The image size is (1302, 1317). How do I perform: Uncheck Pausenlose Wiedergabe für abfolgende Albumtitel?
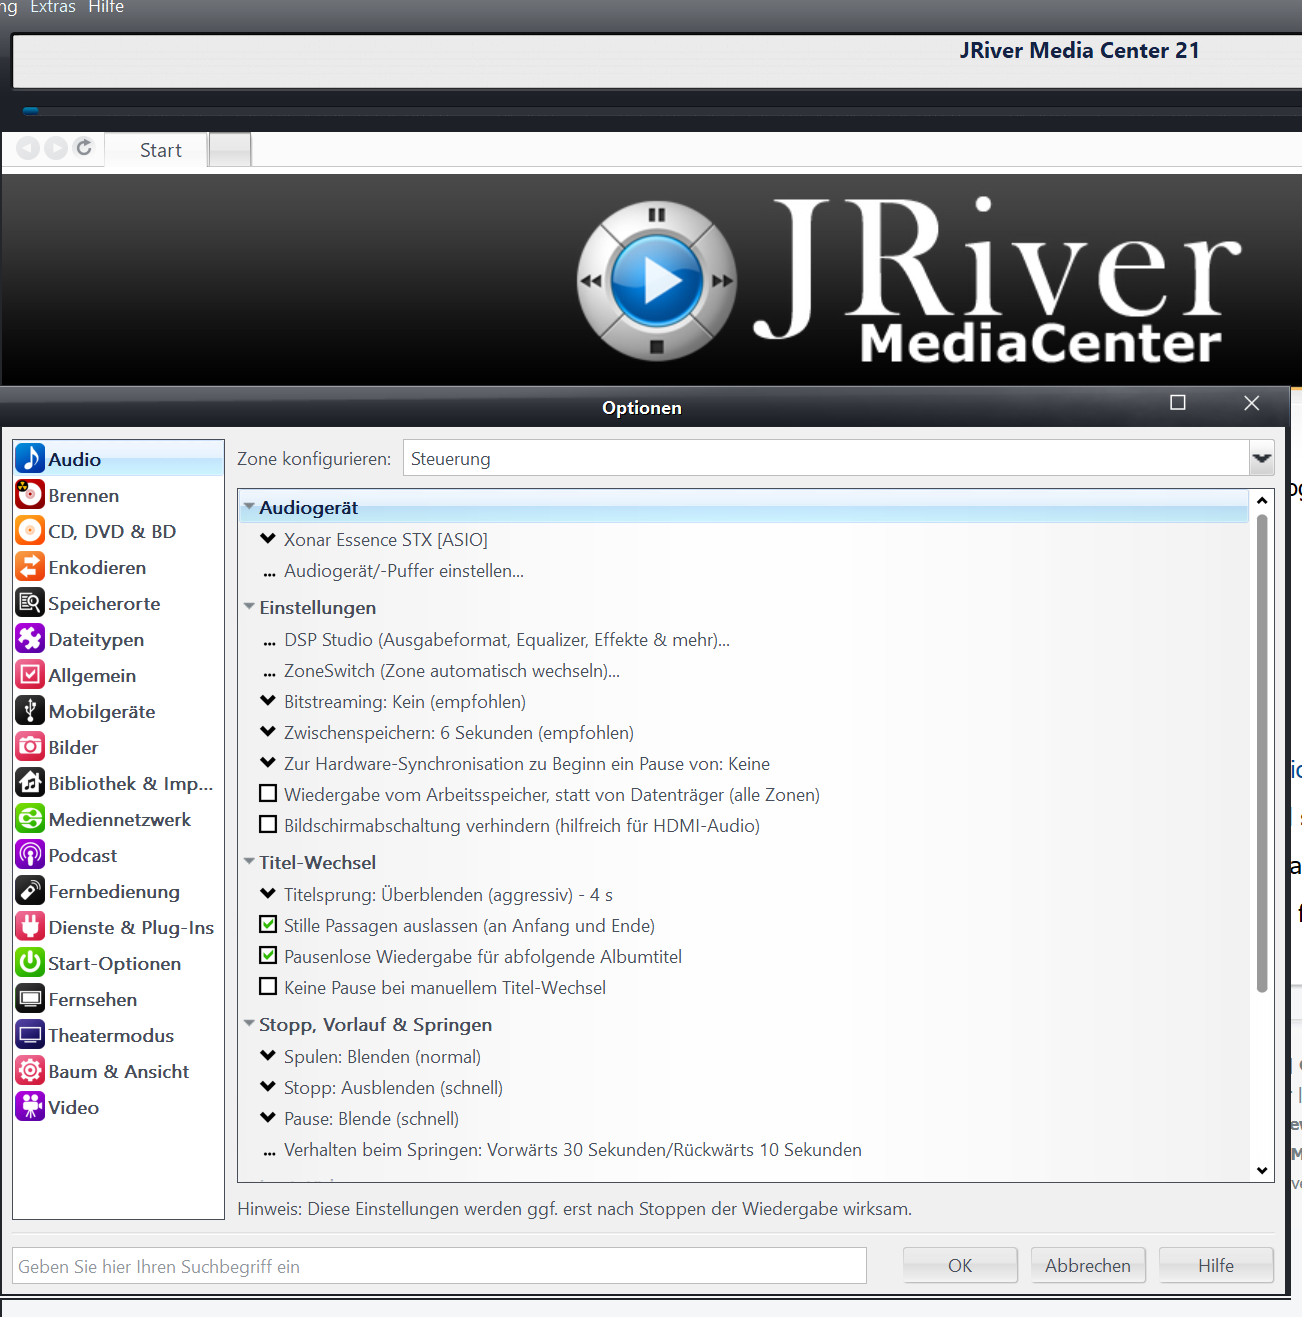click(268, 956)
